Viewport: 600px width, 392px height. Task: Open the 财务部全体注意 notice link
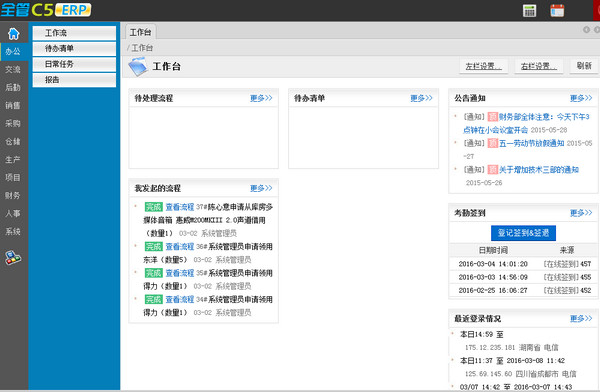(x=527, y=123)
